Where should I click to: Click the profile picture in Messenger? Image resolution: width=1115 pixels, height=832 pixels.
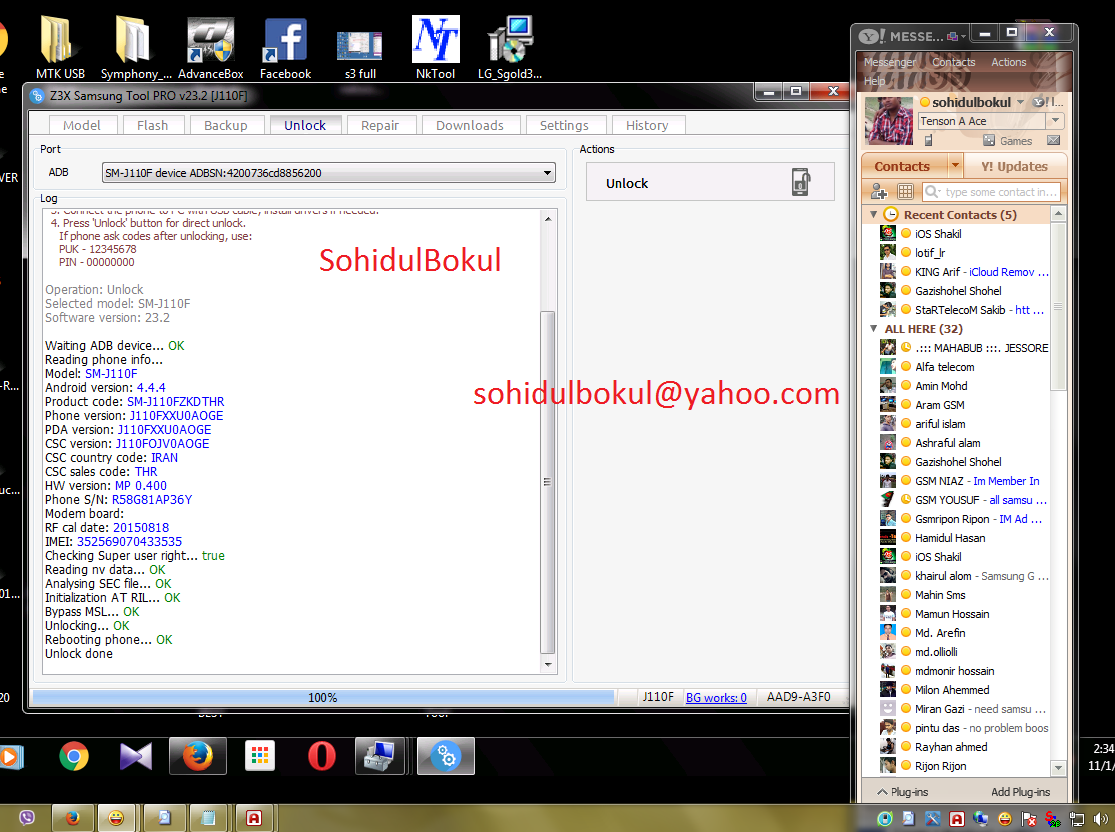[888, 121]
